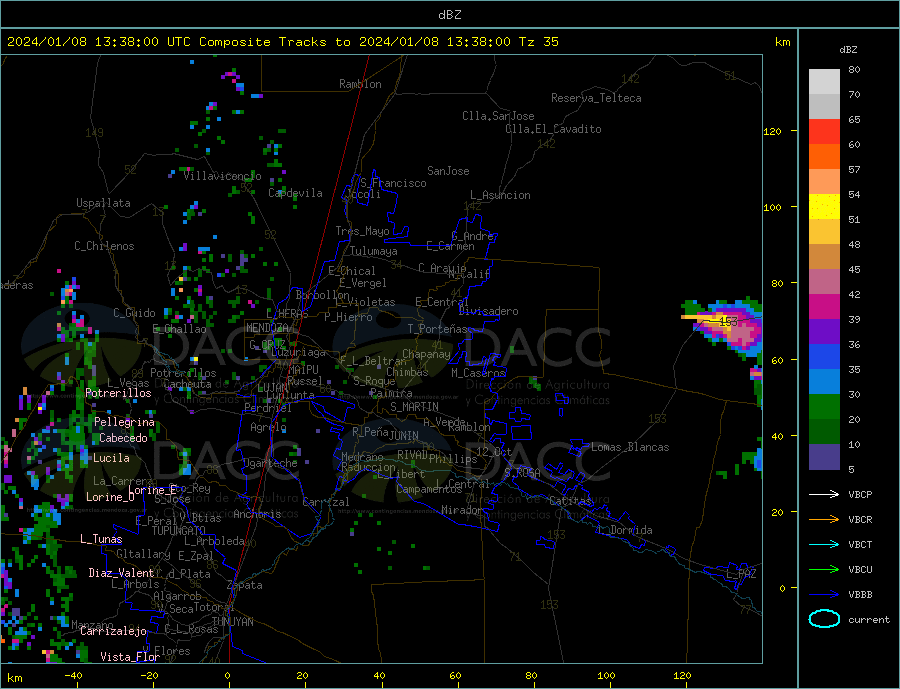Click the 80 dBZ light gray swatch
This screenshot has width=900, height=689.
point(824,82)
